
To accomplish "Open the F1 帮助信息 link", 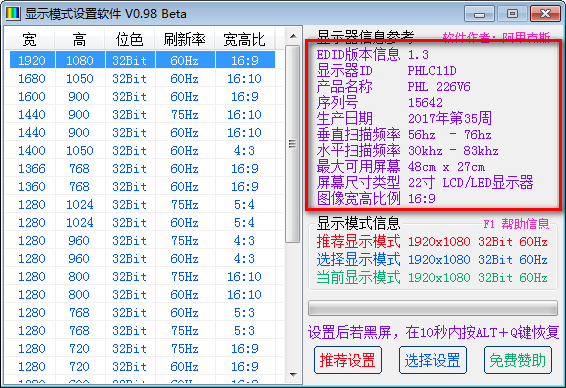I will 516,224.
